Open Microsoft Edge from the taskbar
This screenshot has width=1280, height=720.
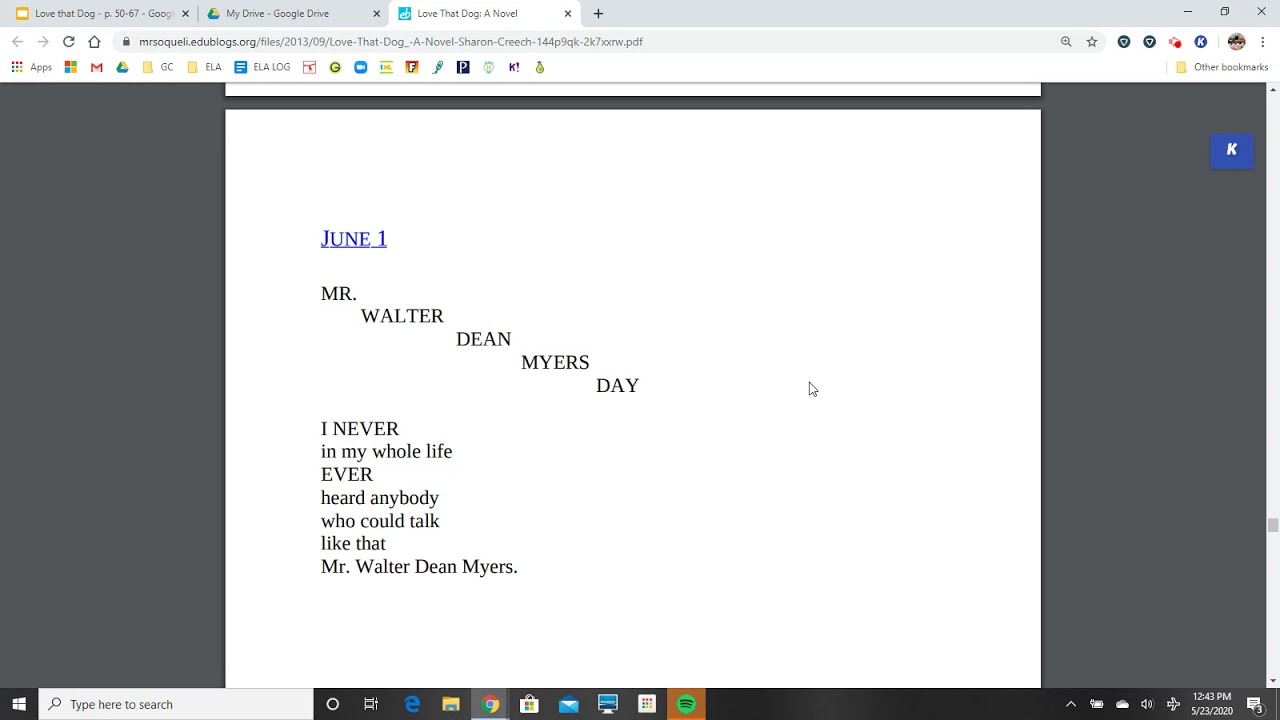click(x=412, y=704)
